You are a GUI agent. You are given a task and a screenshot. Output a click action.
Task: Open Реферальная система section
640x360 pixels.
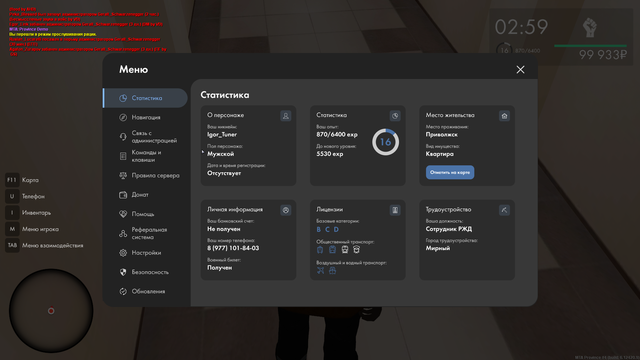pos(145,233)
